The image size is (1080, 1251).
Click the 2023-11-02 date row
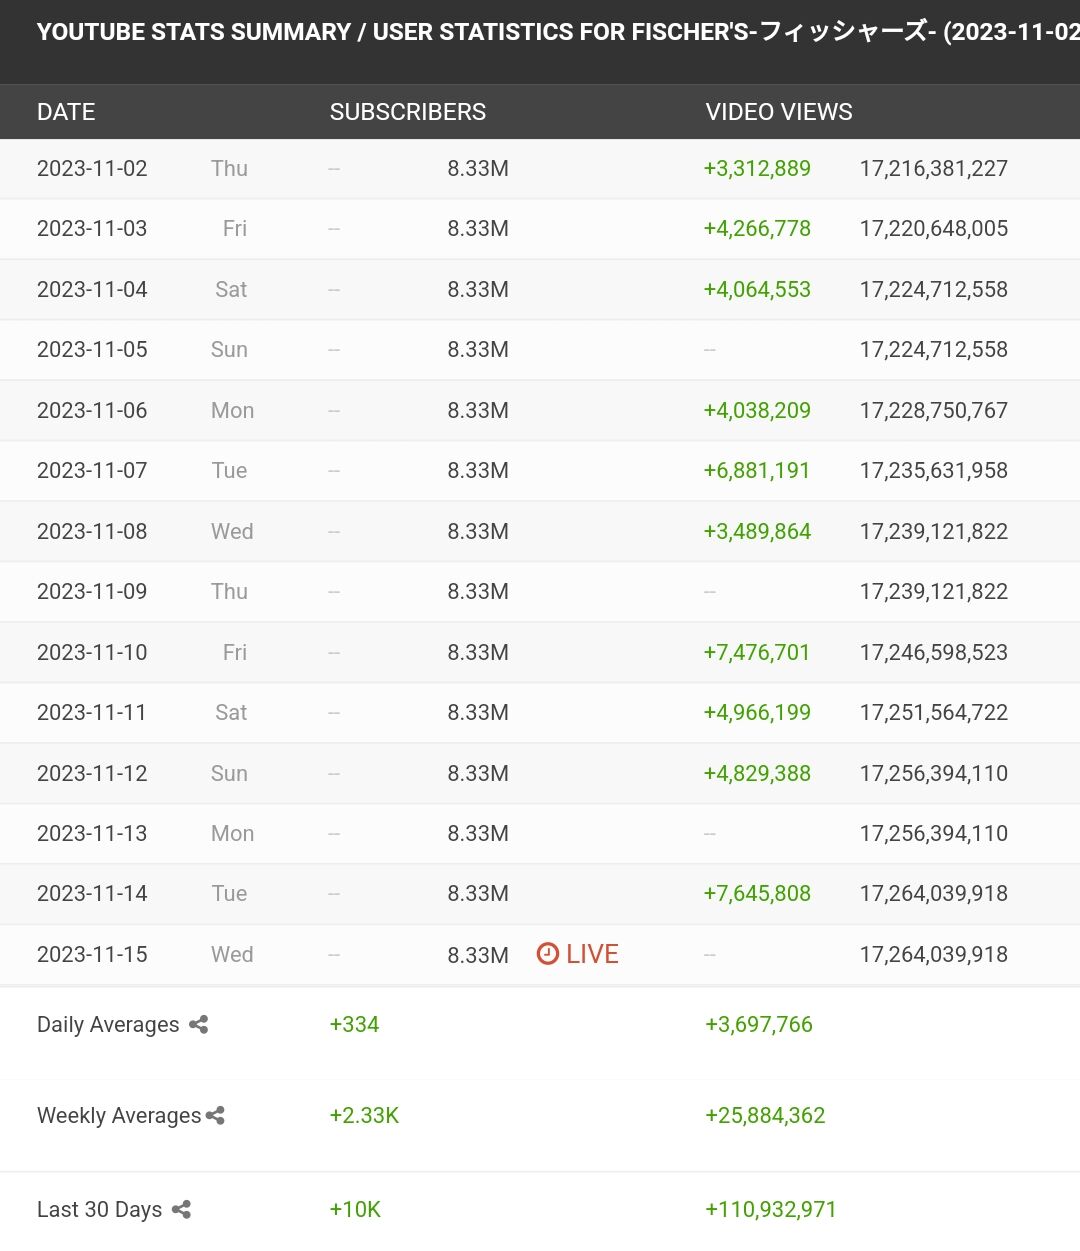coord(540,168)
